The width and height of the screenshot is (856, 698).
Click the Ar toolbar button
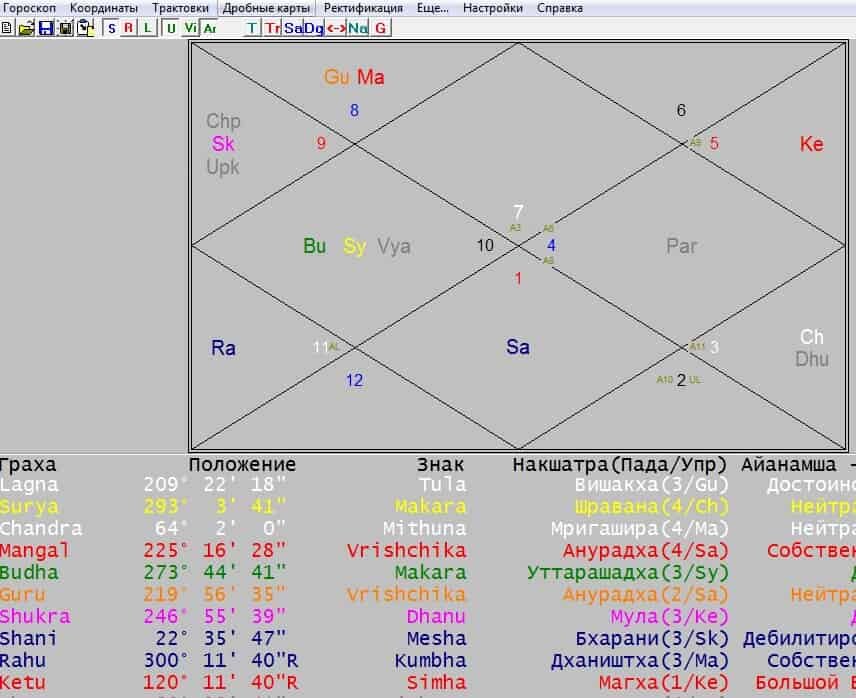210,28
